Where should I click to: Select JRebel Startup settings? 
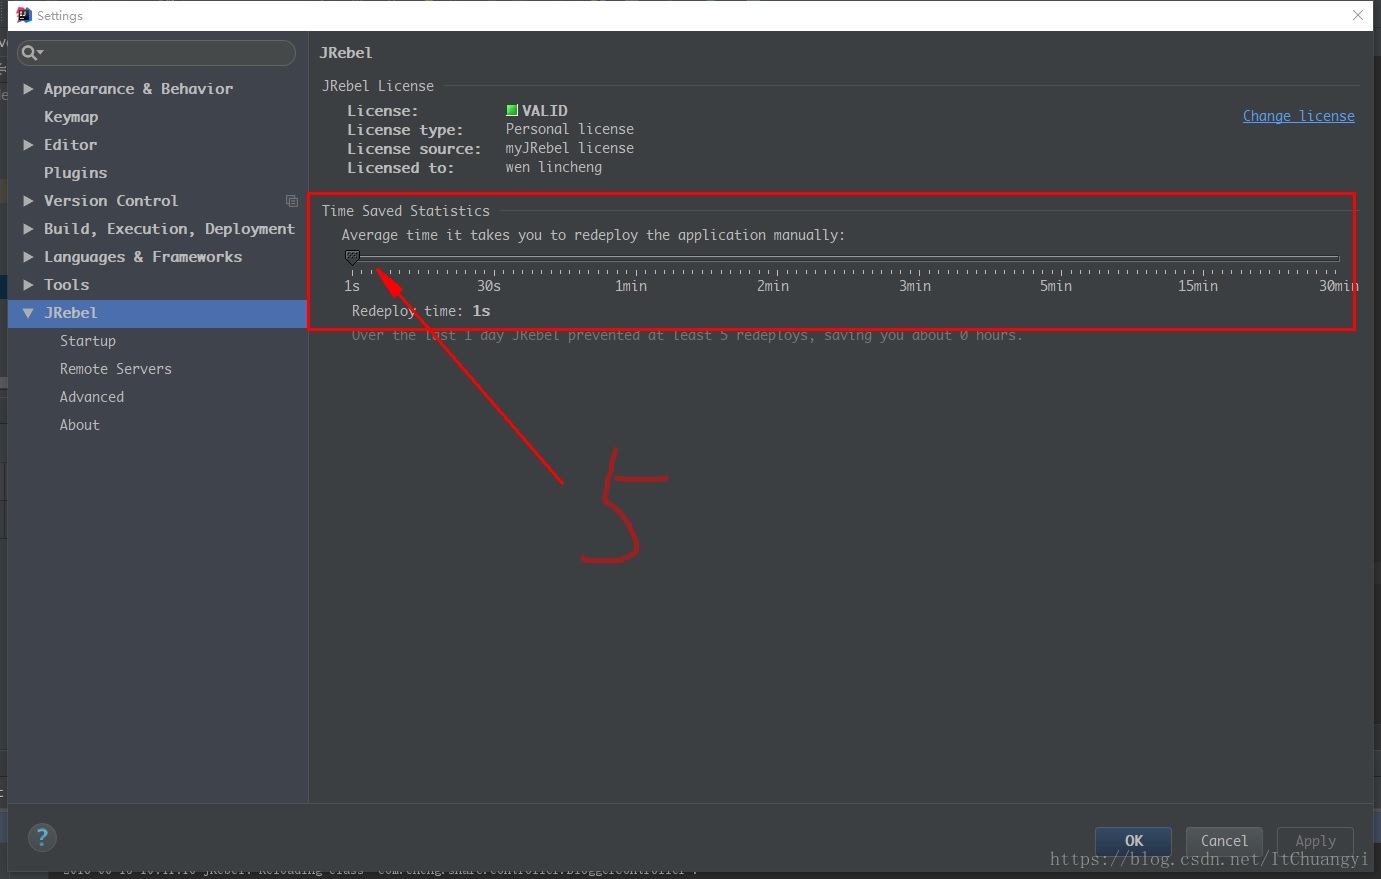pos(88,341)
